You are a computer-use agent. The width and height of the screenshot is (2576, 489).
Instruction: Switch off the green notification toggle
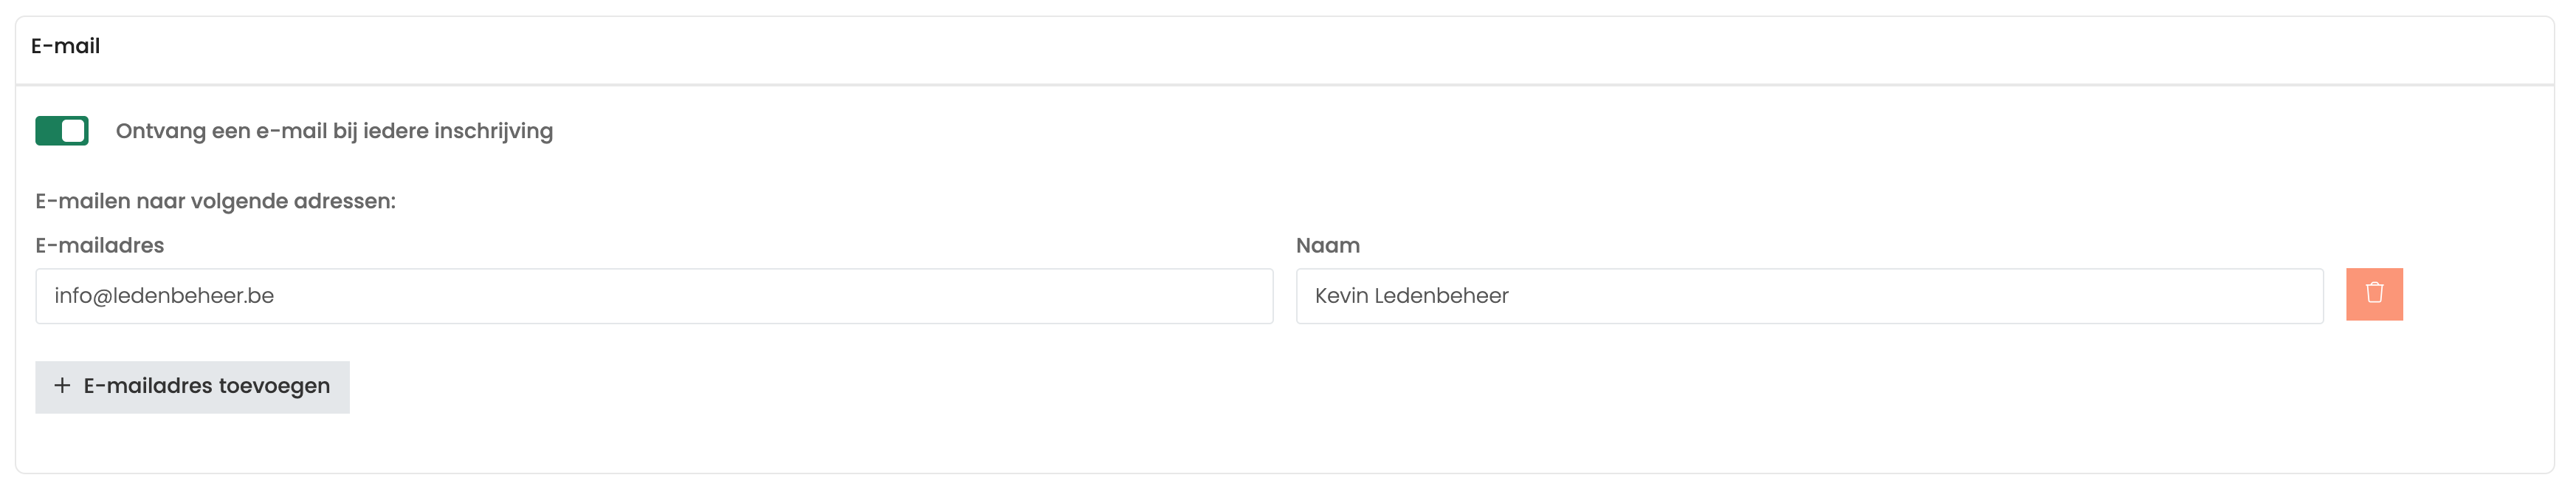pyautogui.click(x=62, y=131)
